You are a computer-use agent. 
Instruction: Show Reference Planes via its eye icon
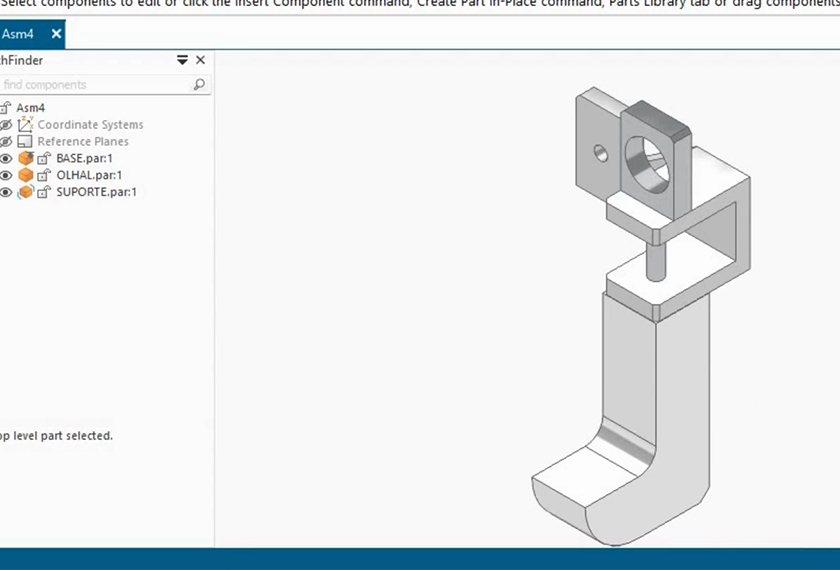[x=6, y=142]
